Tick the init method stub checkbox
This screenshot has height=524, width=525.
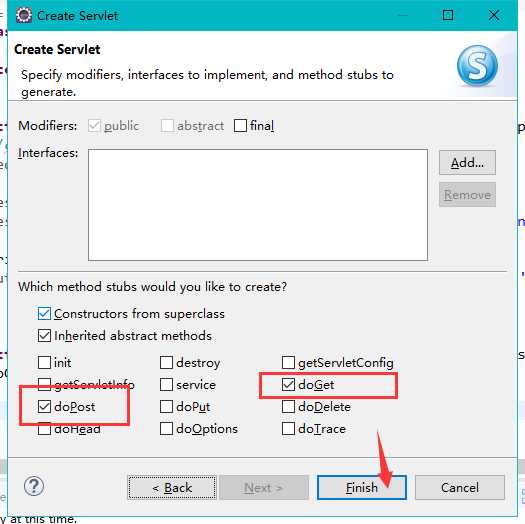(x=44, y=362)
